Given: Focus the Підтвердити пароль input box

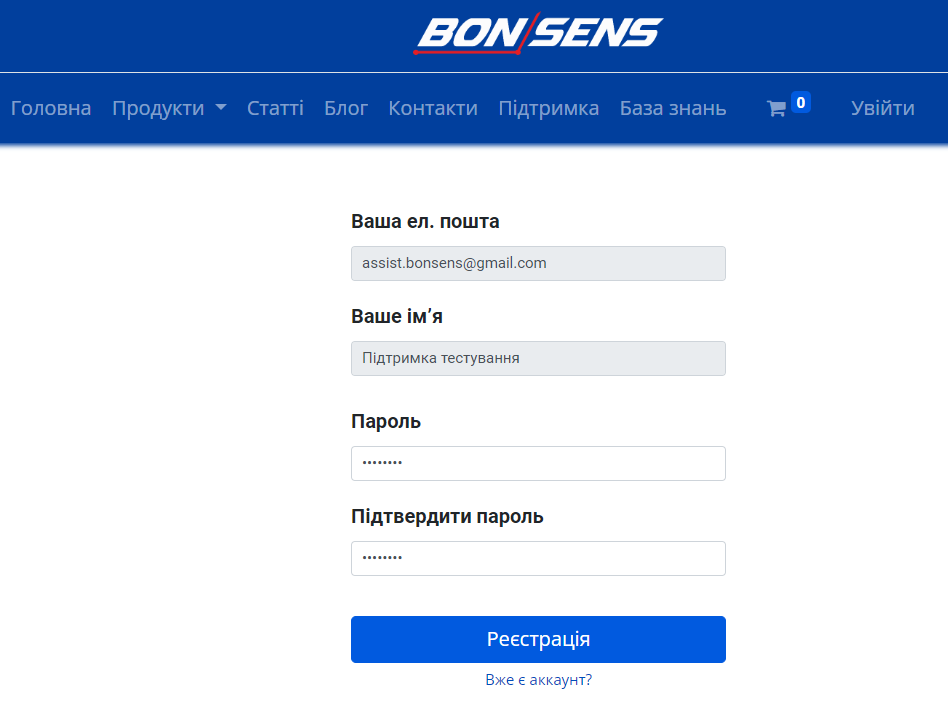Looking at the screenshot, I should pos(538,558).
